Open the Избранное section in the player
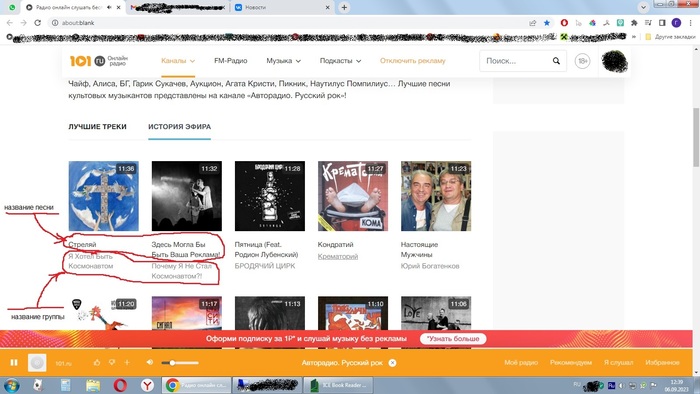 click(662, 363)
